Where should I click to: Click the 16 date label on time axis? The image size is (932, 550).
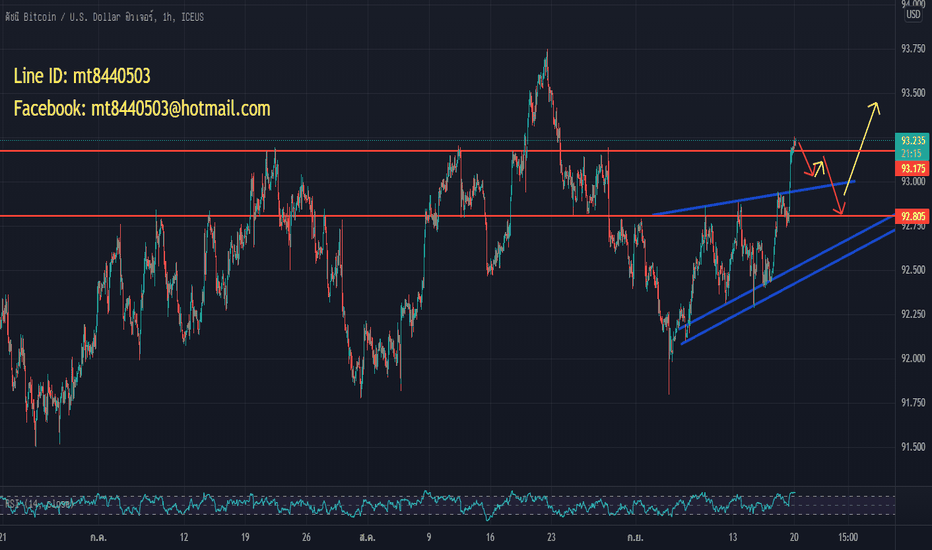point(490,537)
